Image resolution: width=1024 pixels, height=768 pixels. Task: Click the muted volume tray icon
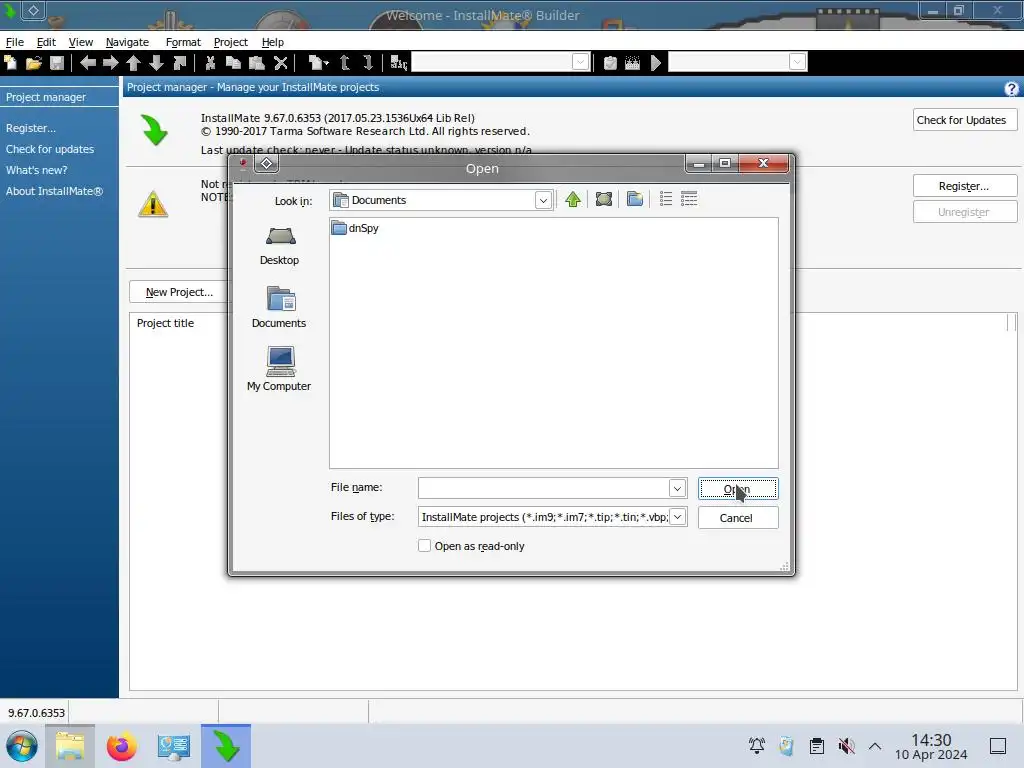tap(846, 746)
